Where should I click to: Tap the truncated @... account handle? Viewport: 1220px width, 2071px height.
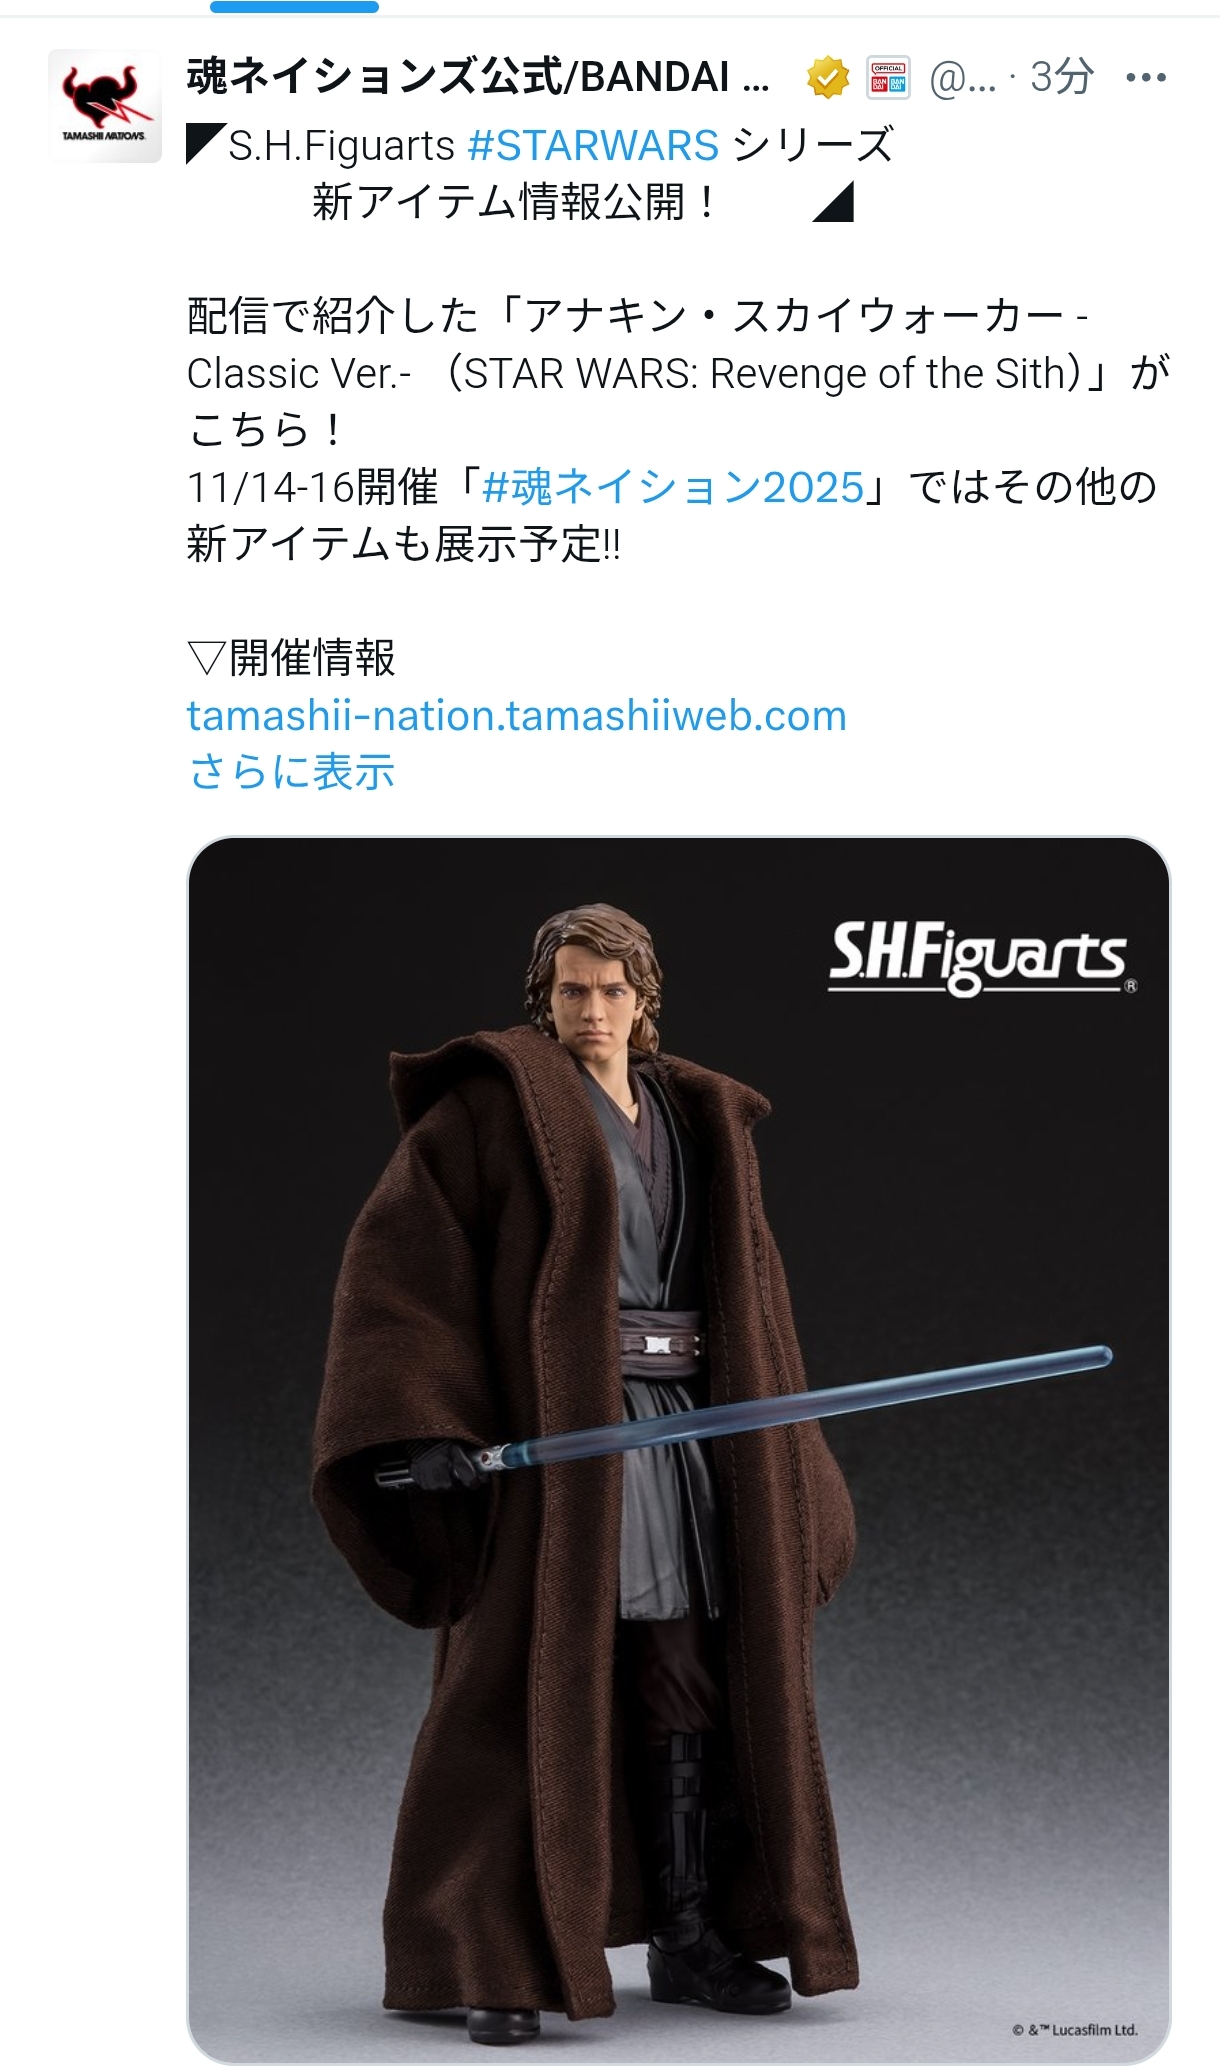[963, 78]
